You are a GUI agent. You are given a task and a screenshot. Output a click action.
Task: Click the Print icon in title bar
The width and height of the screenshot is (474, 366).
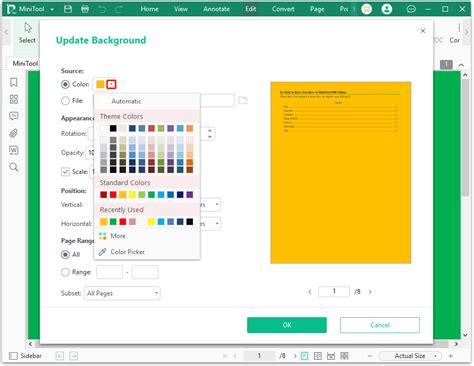[85, 9]
